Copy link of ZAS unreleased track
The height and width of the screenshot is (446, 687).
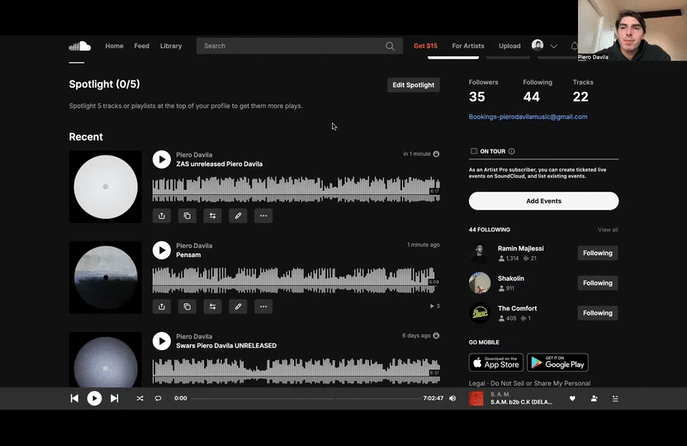[187, 216]
